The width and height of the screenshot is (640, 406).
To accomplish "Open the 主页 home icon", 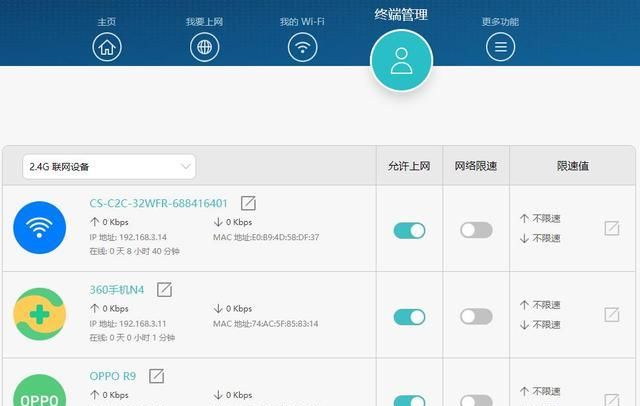I will click(107, 47).
